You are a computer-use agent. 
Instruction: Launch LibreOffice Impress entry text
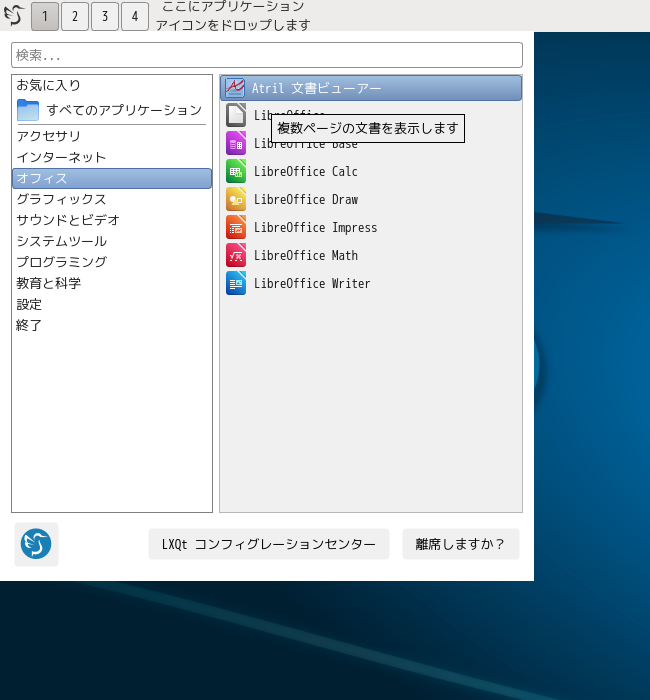click(x=316, y=228)
